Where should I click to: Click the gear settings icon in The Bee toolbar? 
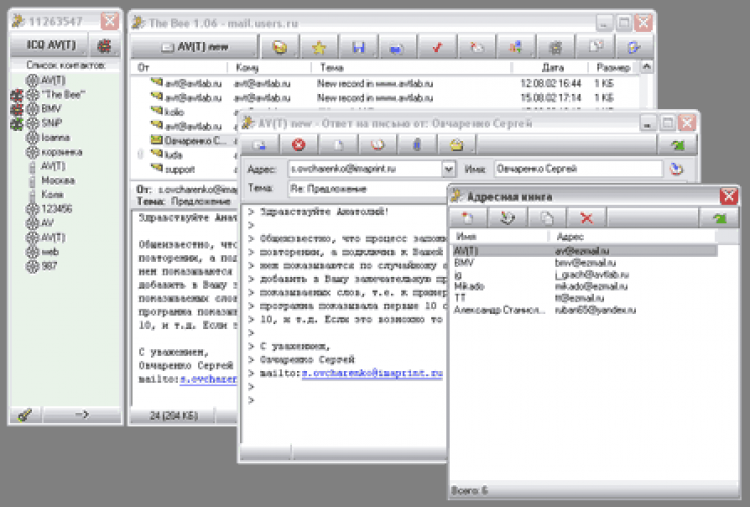555,47
